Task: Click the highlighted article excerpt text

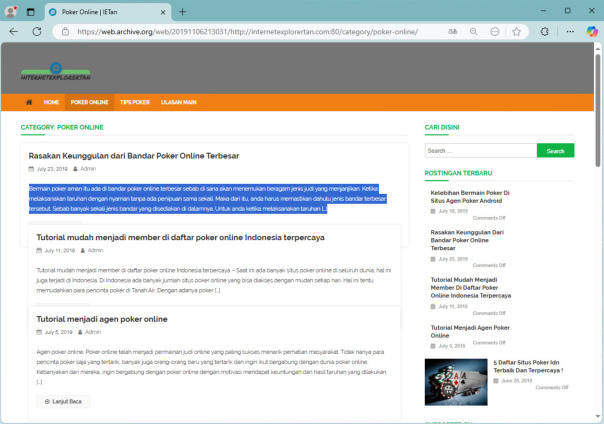Action: point(208,199)
